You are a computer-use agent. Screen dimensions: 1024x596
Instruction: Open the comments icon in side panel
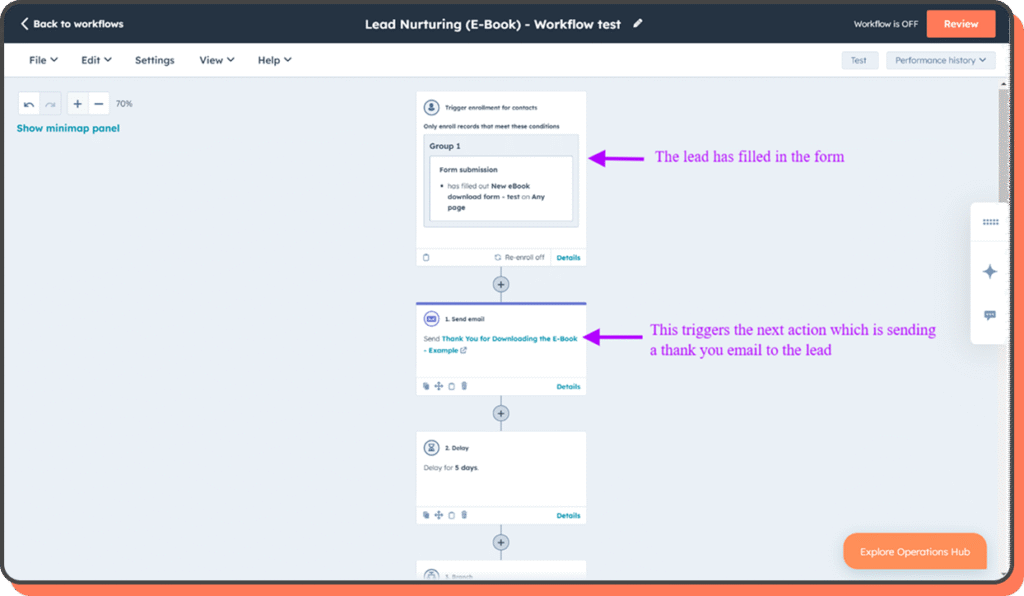pos(990,315)
